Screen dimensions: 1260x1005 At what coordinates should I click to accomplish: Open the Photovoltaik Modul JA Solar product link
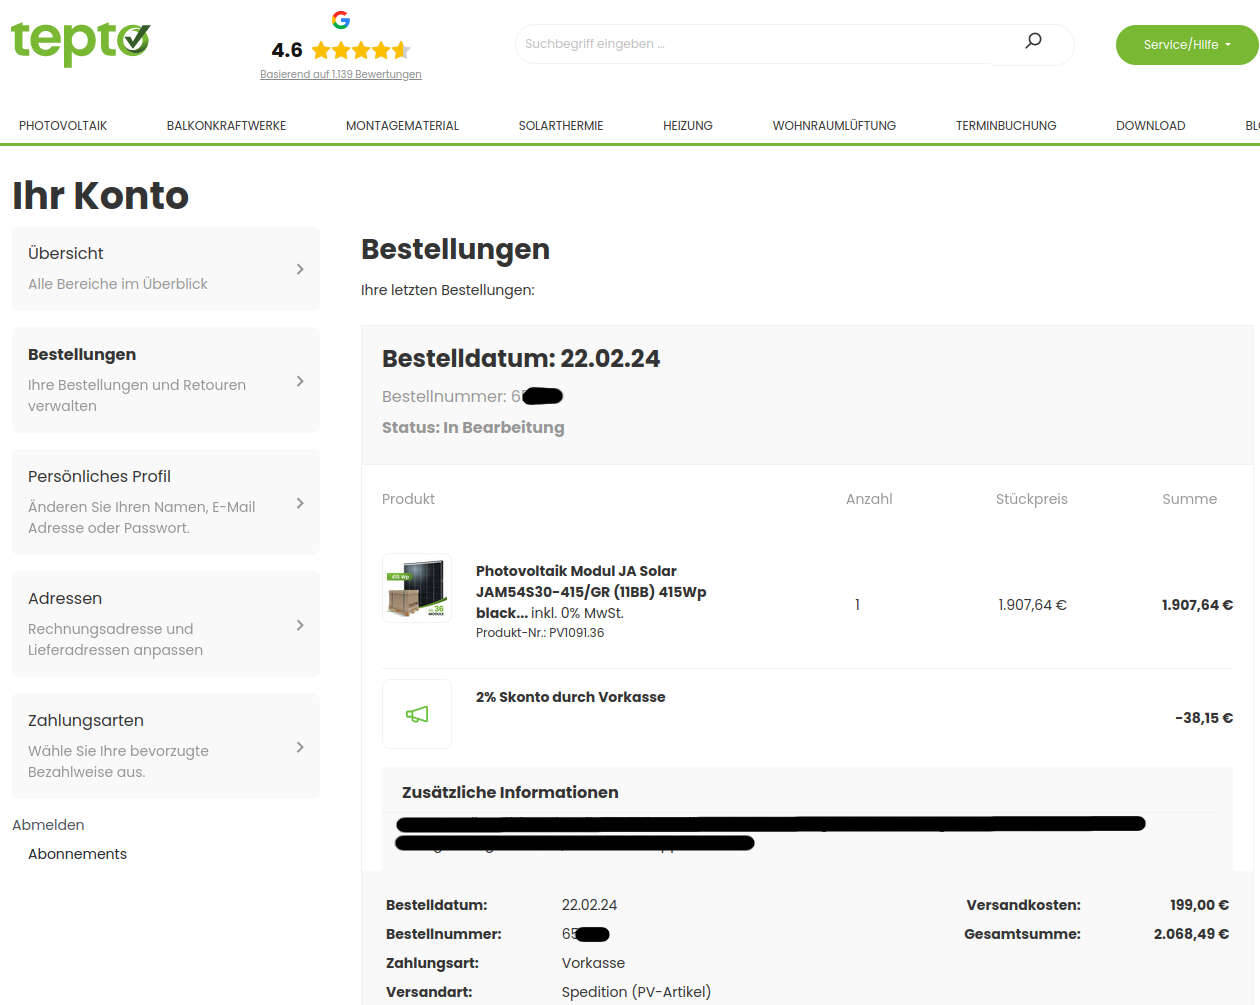pos(591,591)
